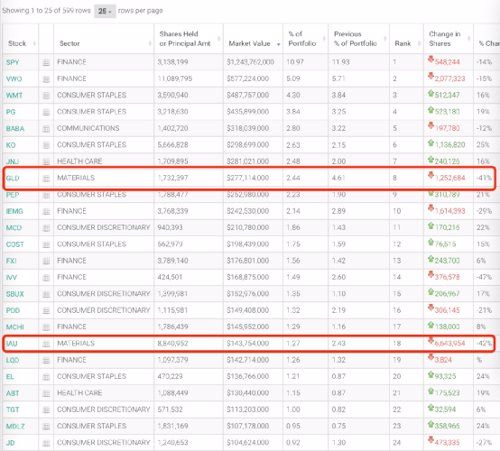Click the history icon in SPY row

tap(46, 62)
